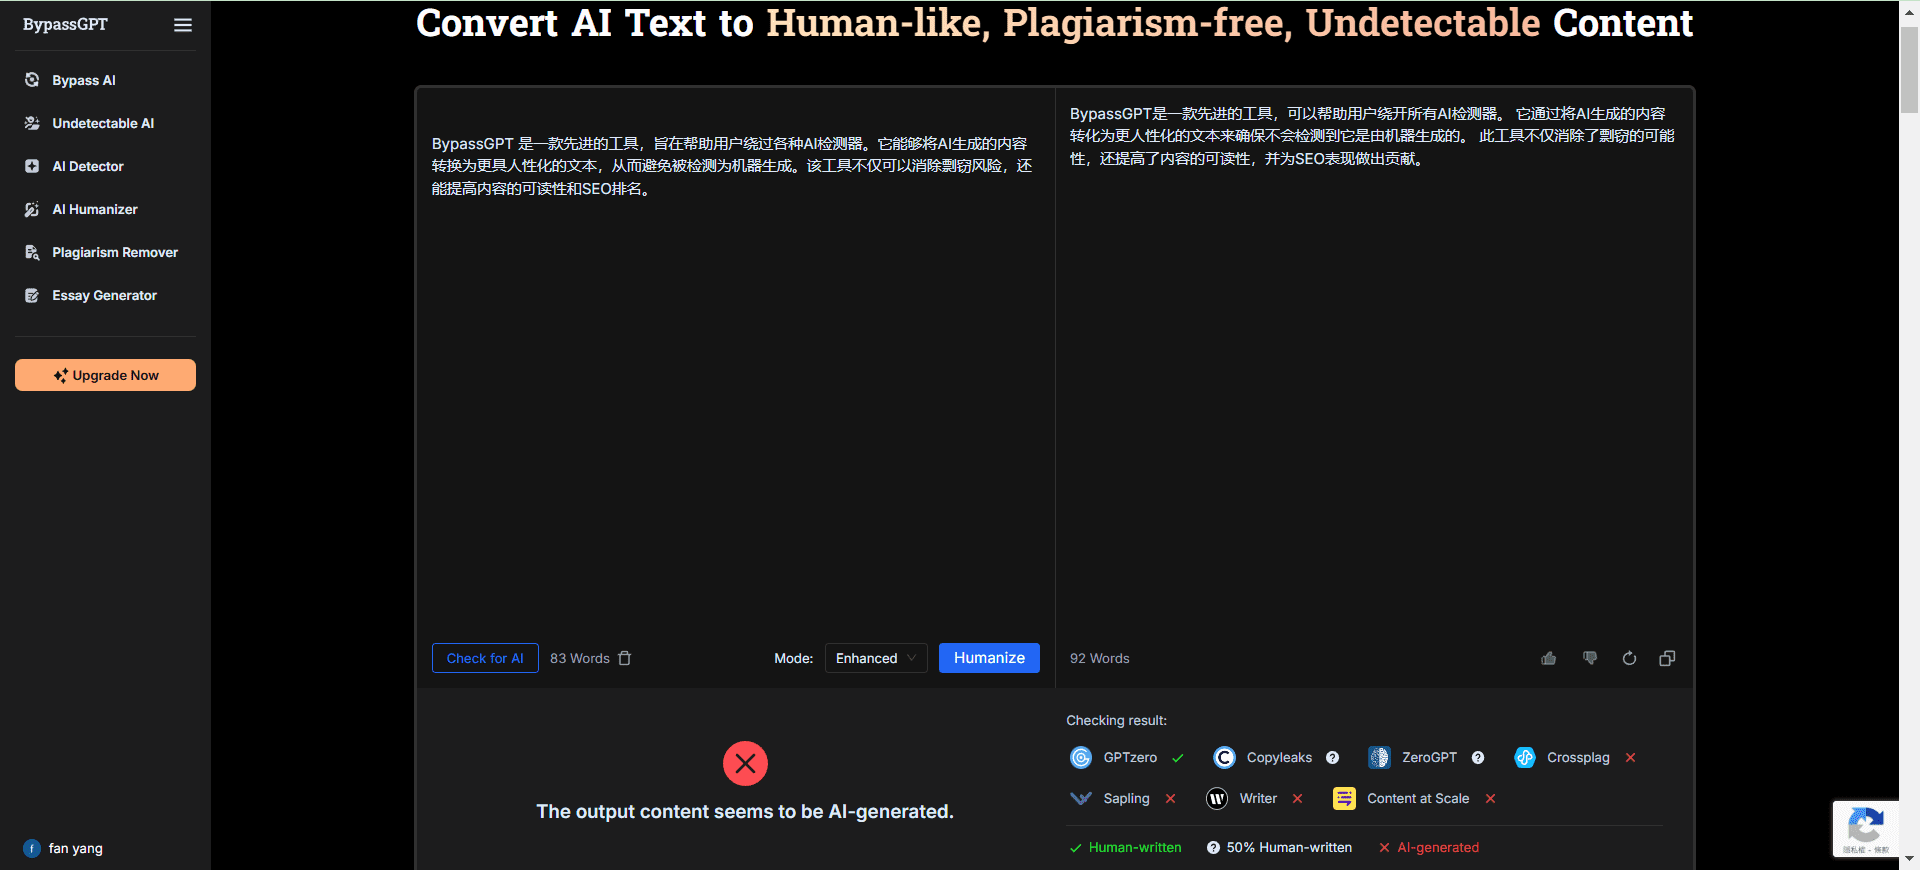Go to AI Detector page
Image resolution: width=1920 pixels, height=870 pixels.
[x=88, y=166]
